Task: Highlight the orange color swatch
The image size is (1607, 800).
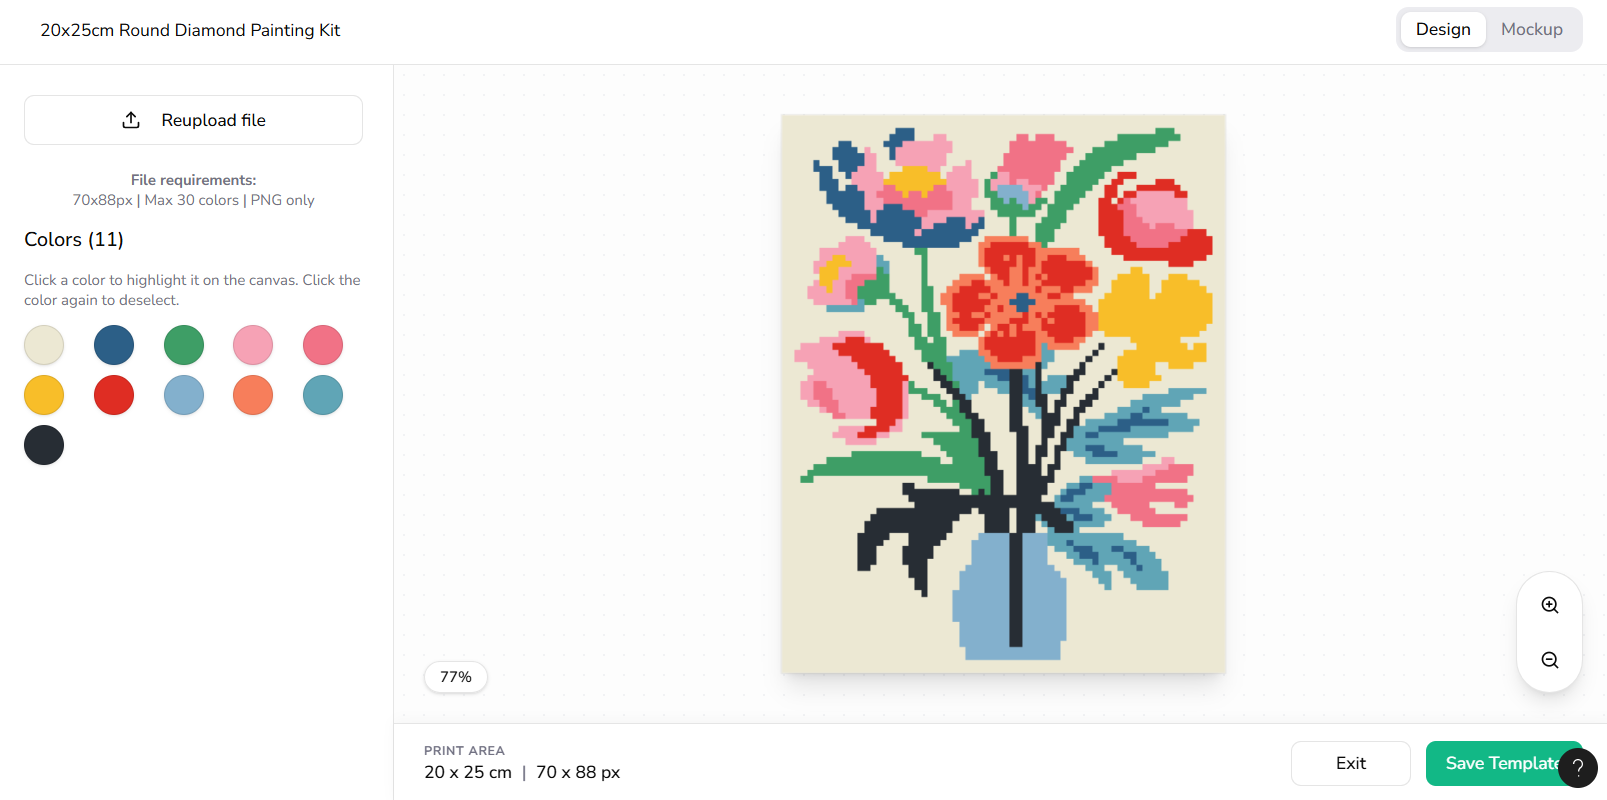Action: (x=253, y=395)
